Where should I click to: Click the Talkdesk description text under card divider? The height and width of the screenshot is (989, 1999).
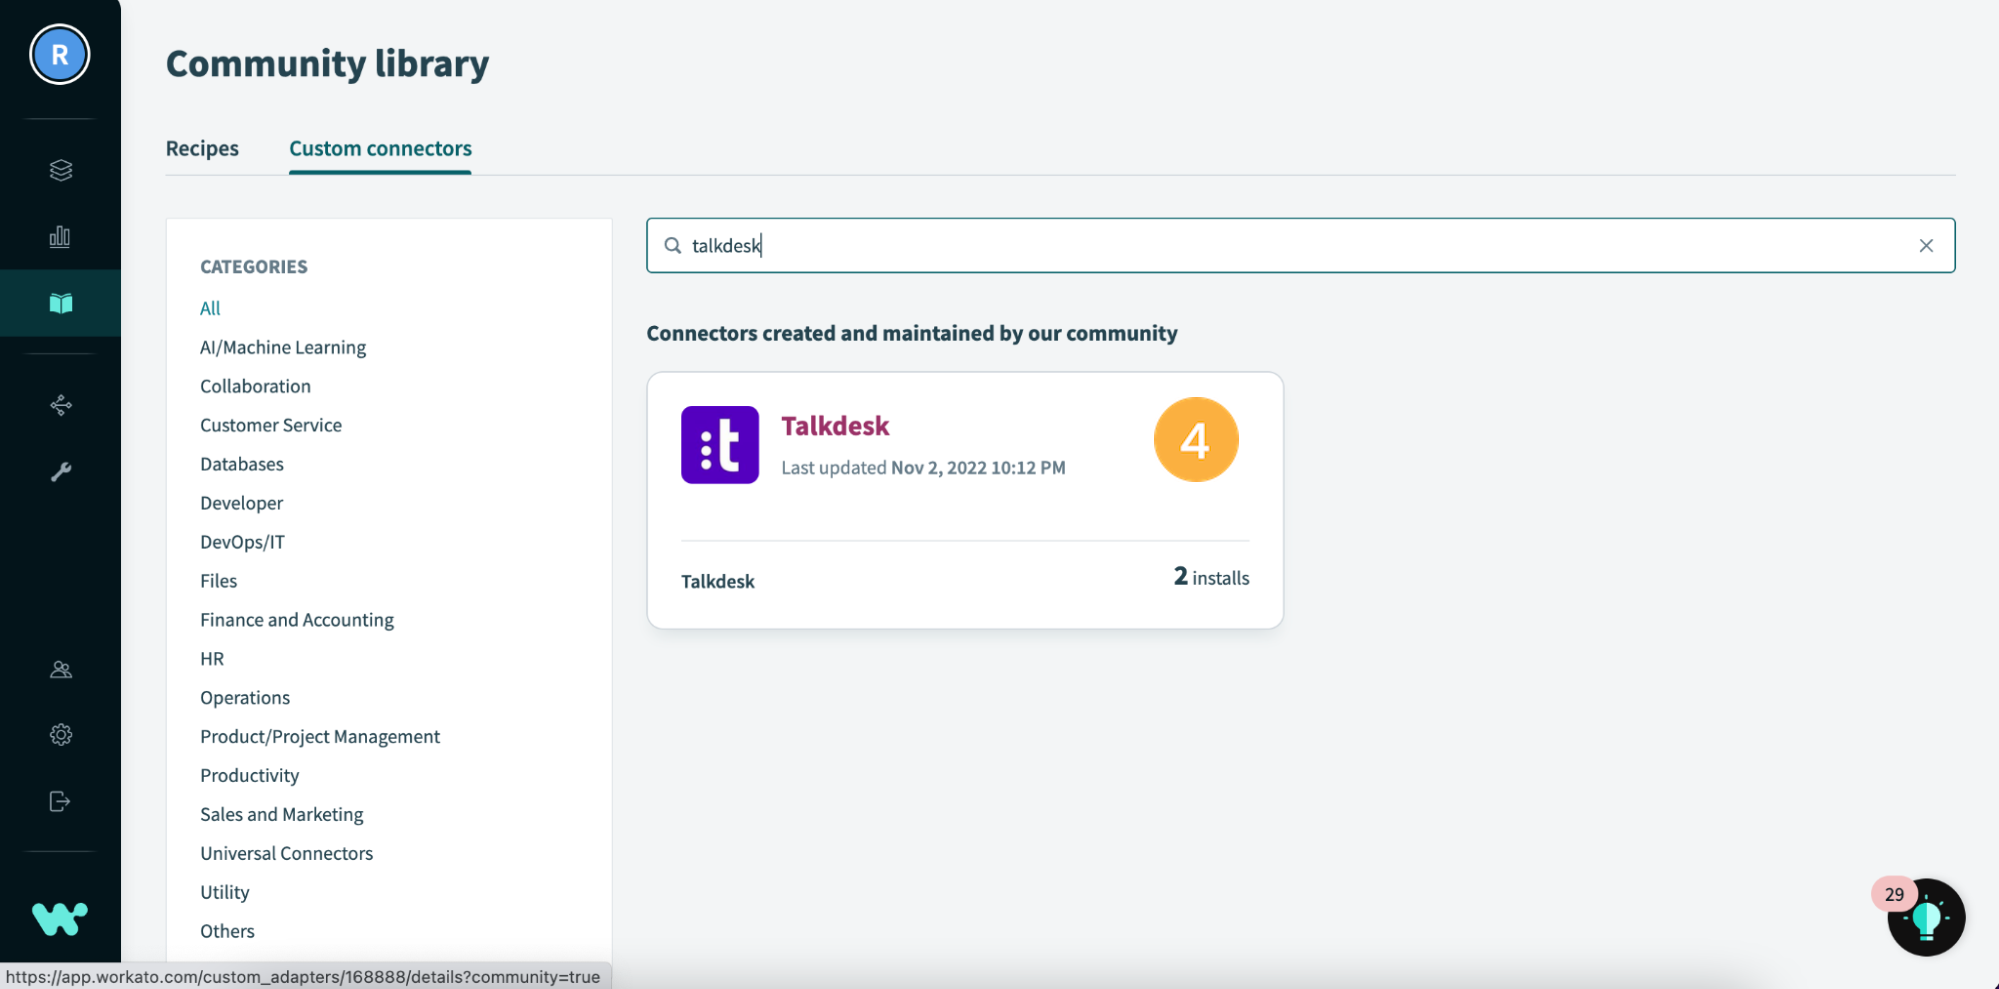tap(718, 582)
